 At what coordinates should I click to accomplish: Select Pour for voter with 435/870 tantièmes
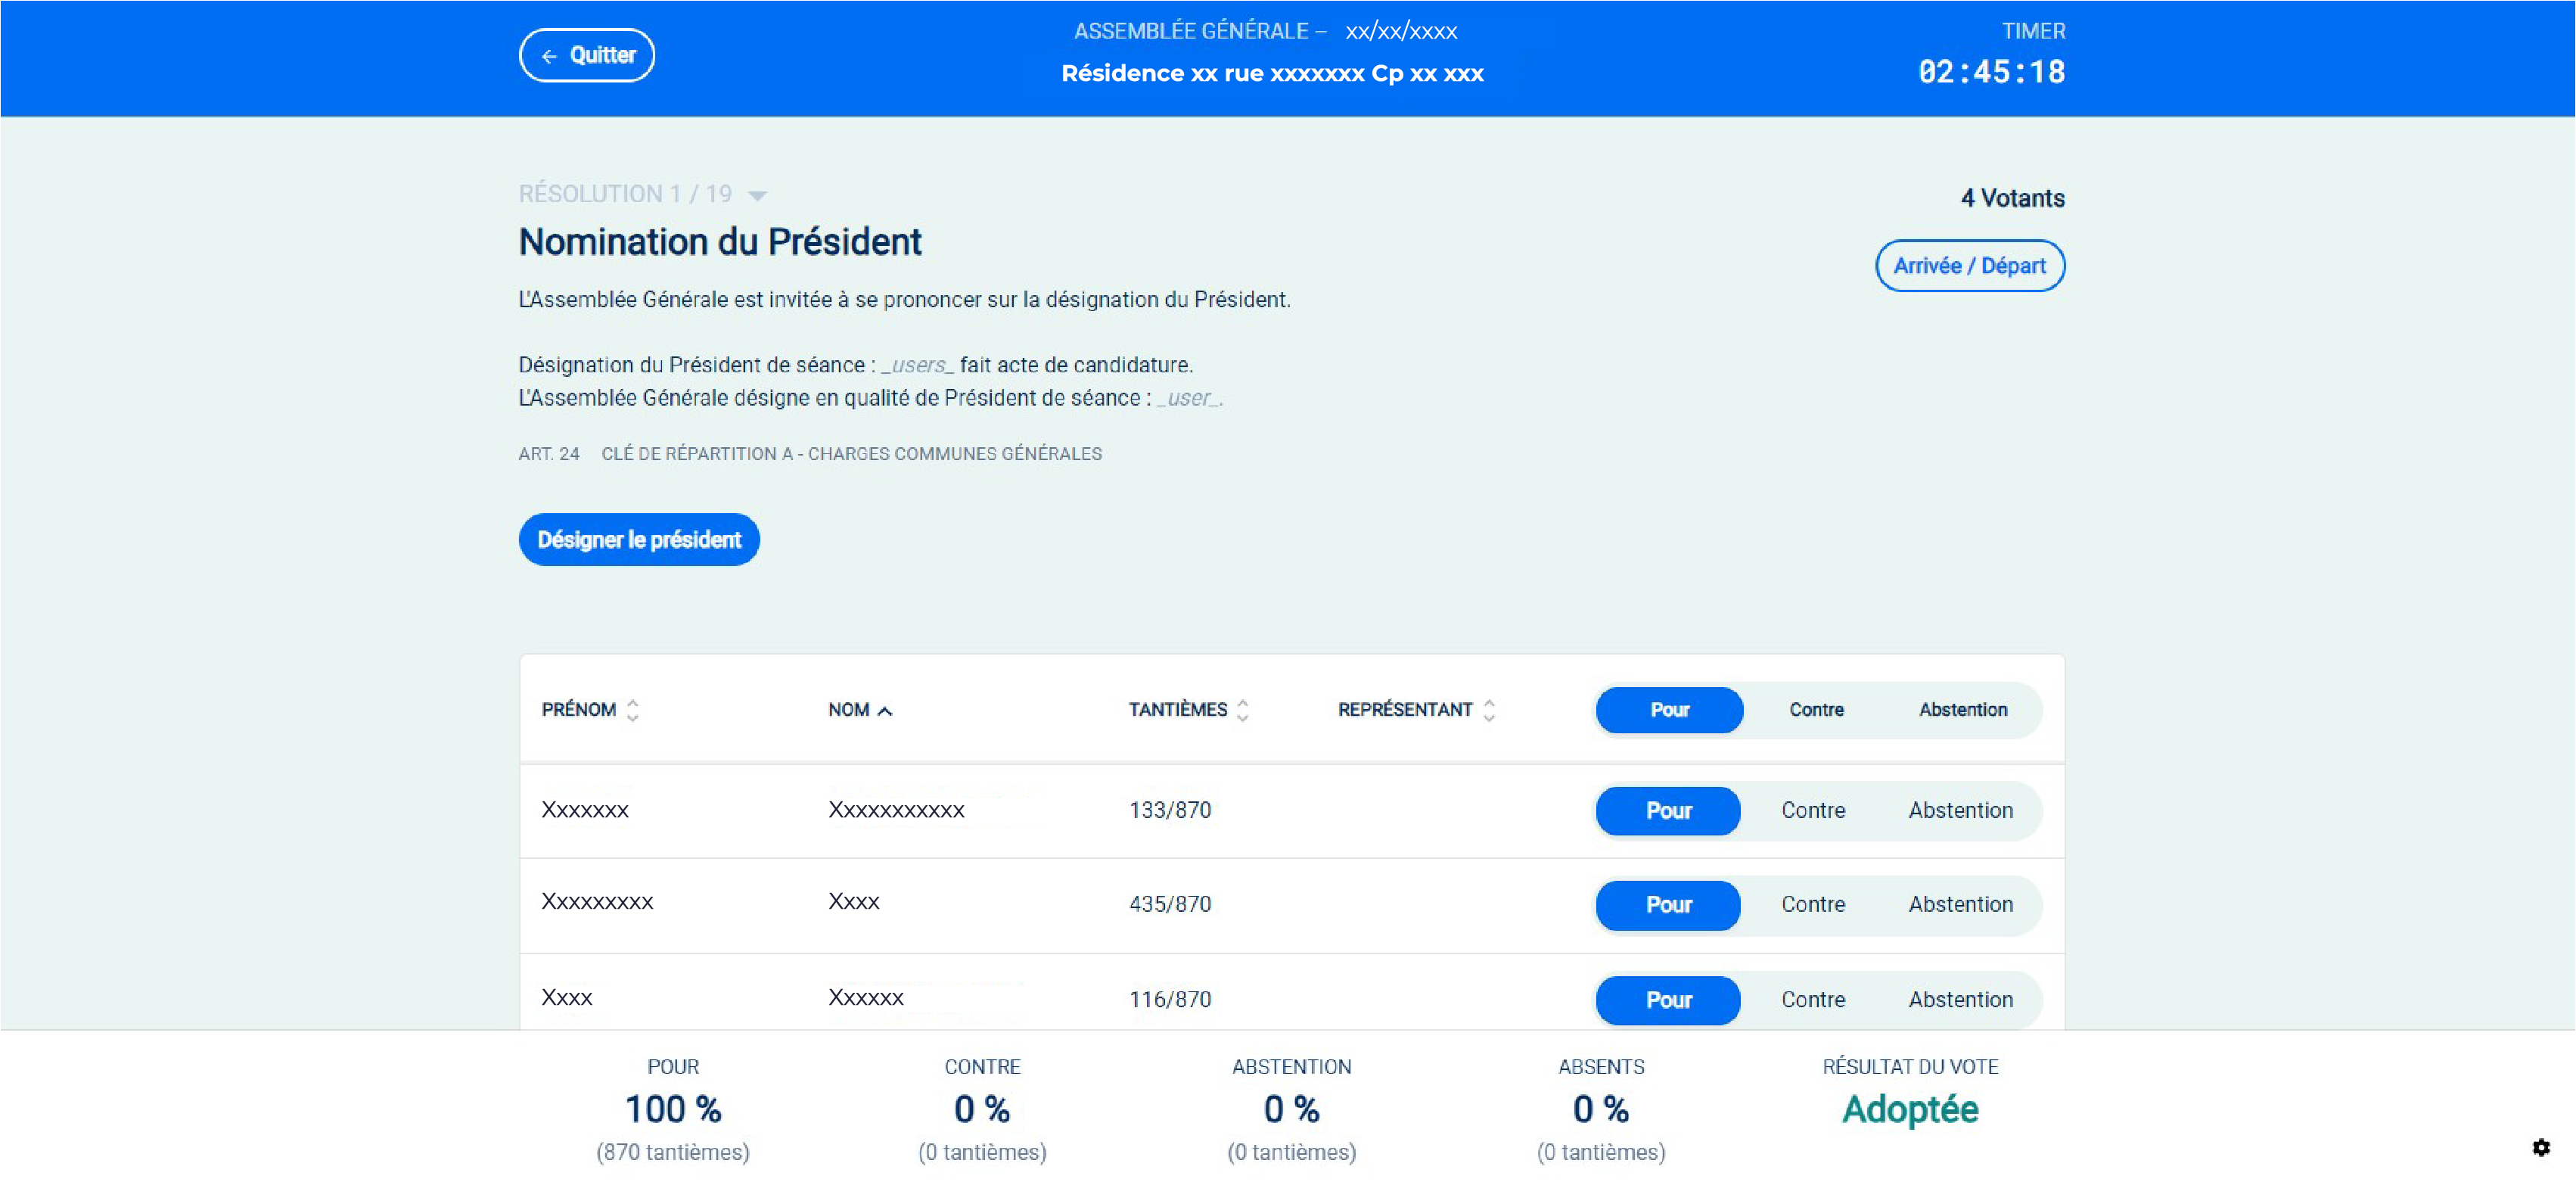(x=1668, y=904)
